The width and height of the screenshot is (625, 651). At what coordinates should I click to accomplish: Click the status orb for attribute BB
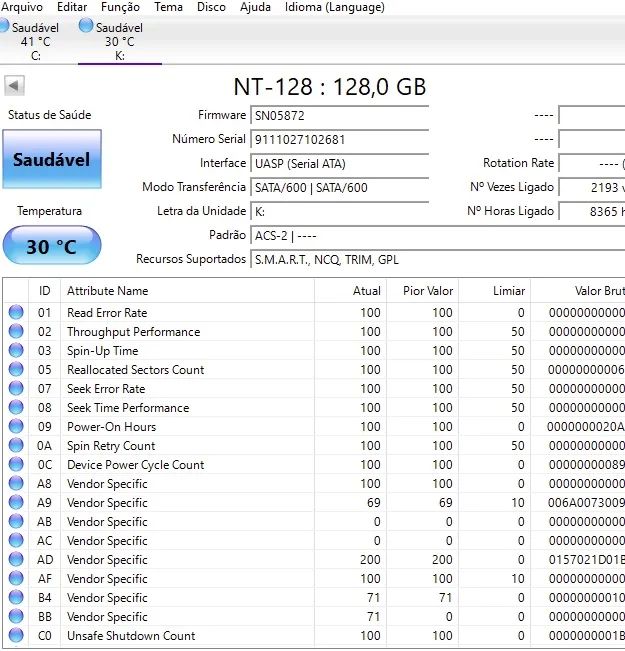point(16,616)
